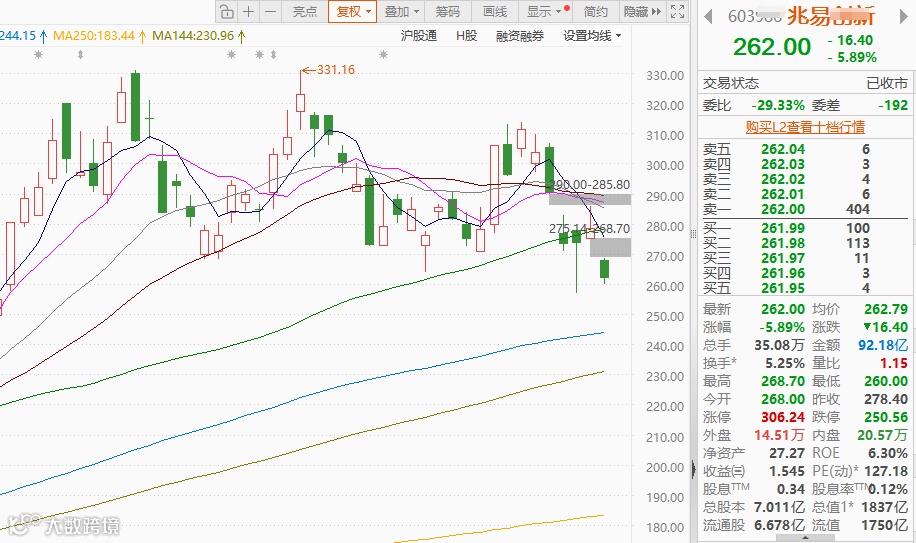Click 卖二 price 262.01
Screen dimensions: 916x543
[x=783, y=194]
